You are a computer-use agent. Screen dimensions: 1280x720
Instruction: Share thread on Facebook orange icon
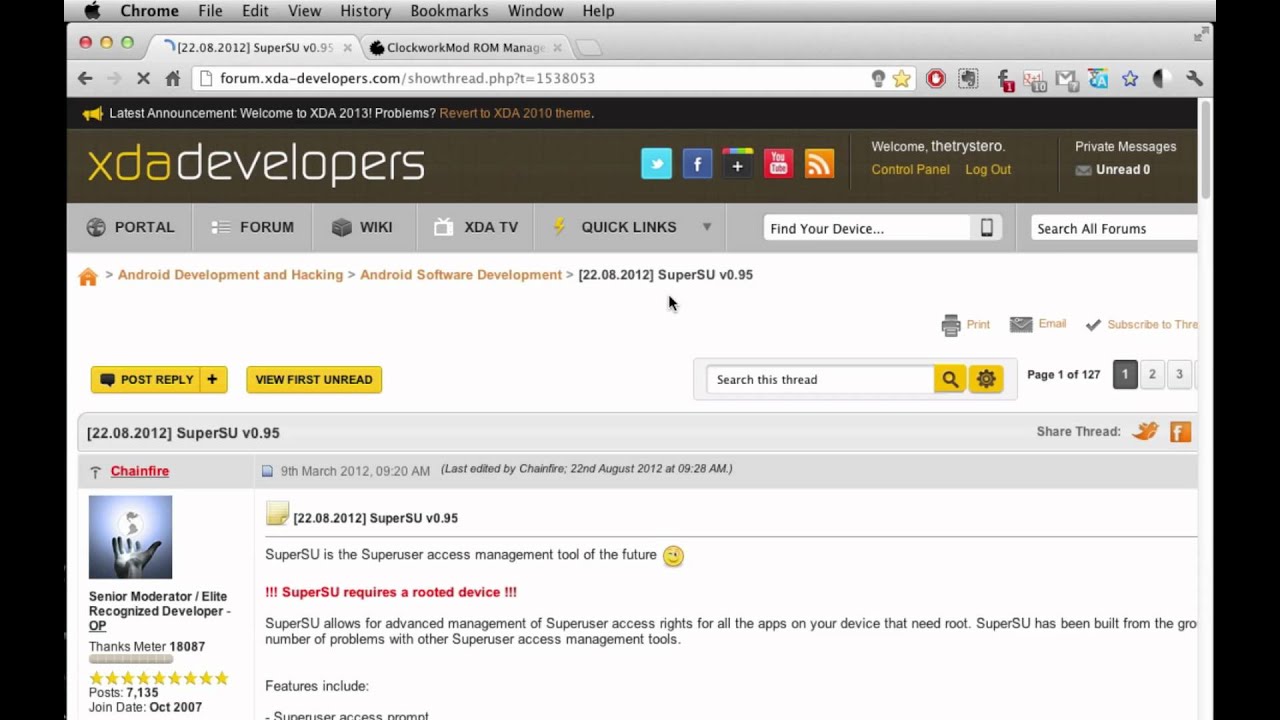pos(1181,432)
